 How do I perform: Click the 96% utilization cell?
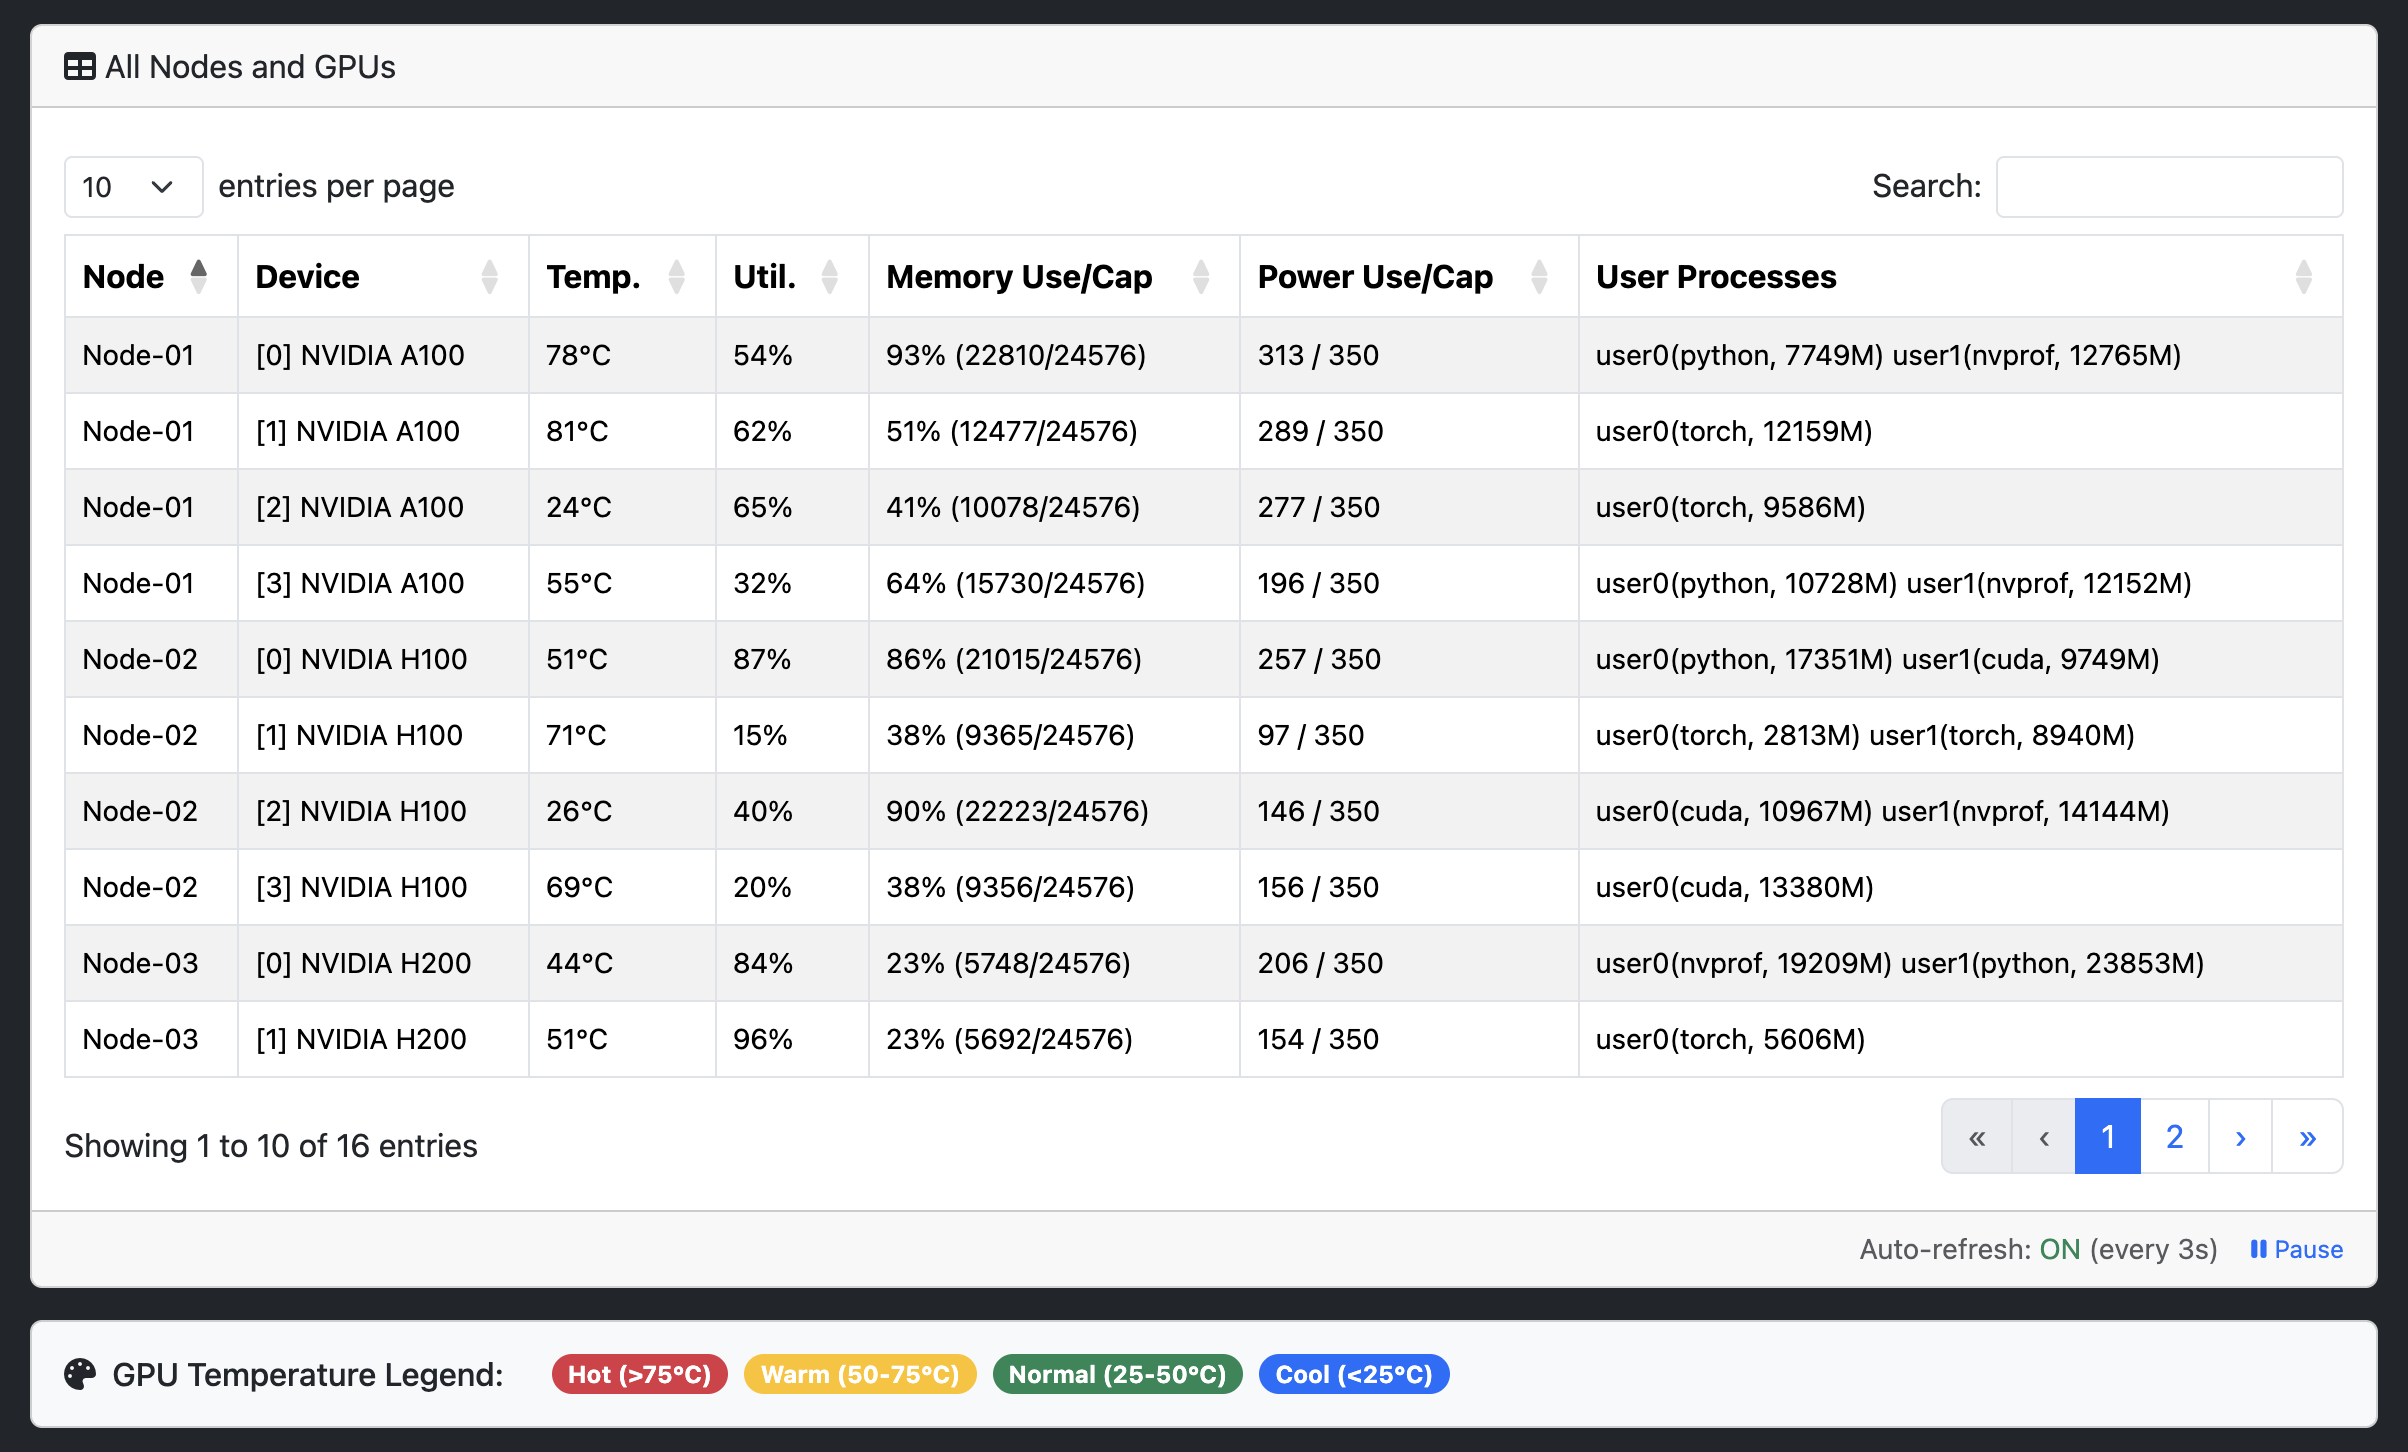[792, 1039]
